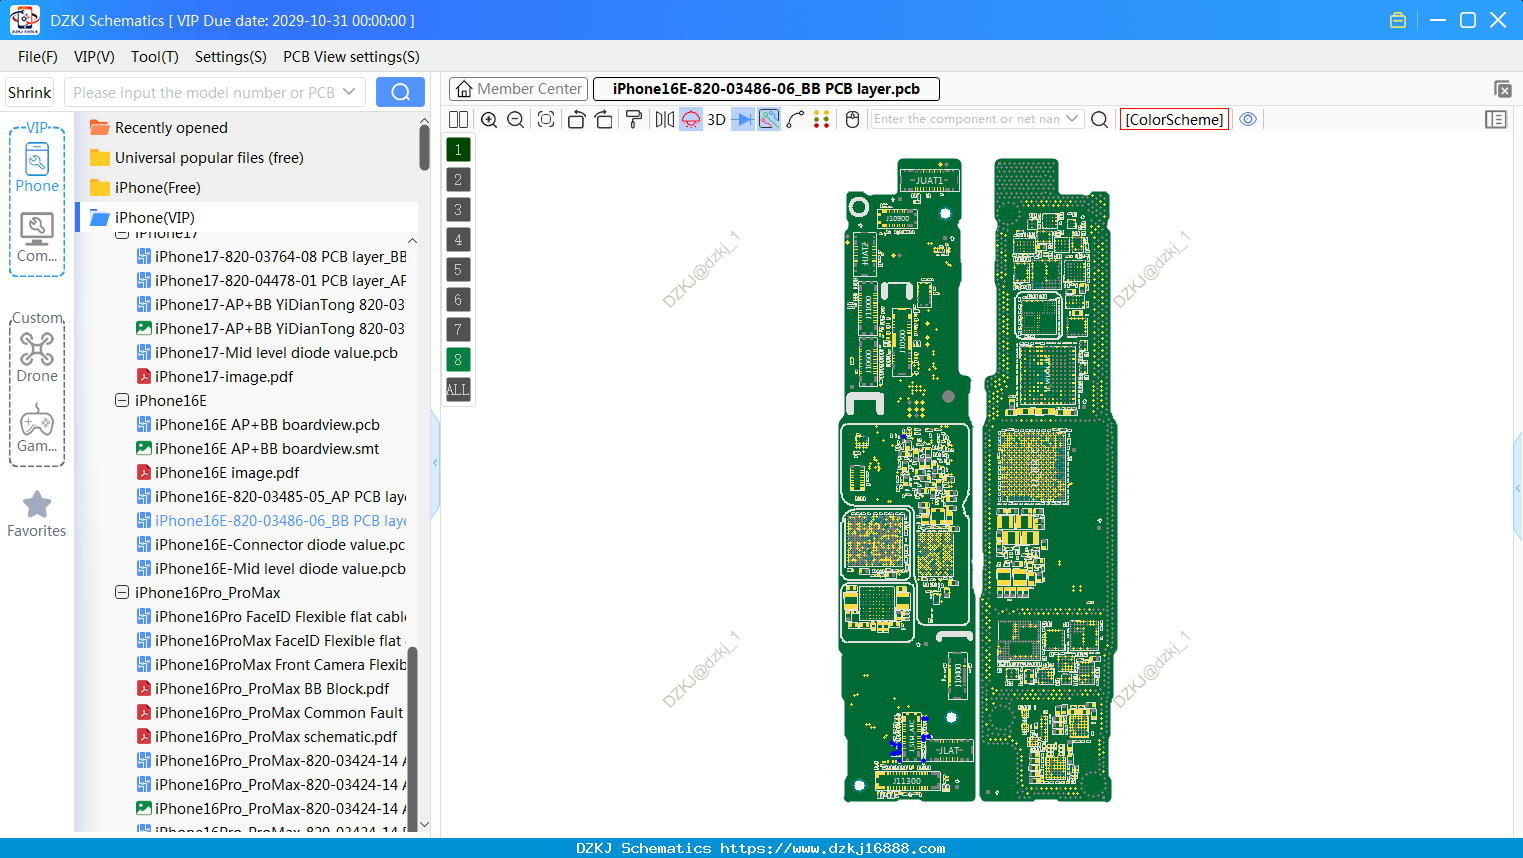Viewport: 1523px width, 858px height.
Task: Toggle the net routing display icon
Action: 769,119
